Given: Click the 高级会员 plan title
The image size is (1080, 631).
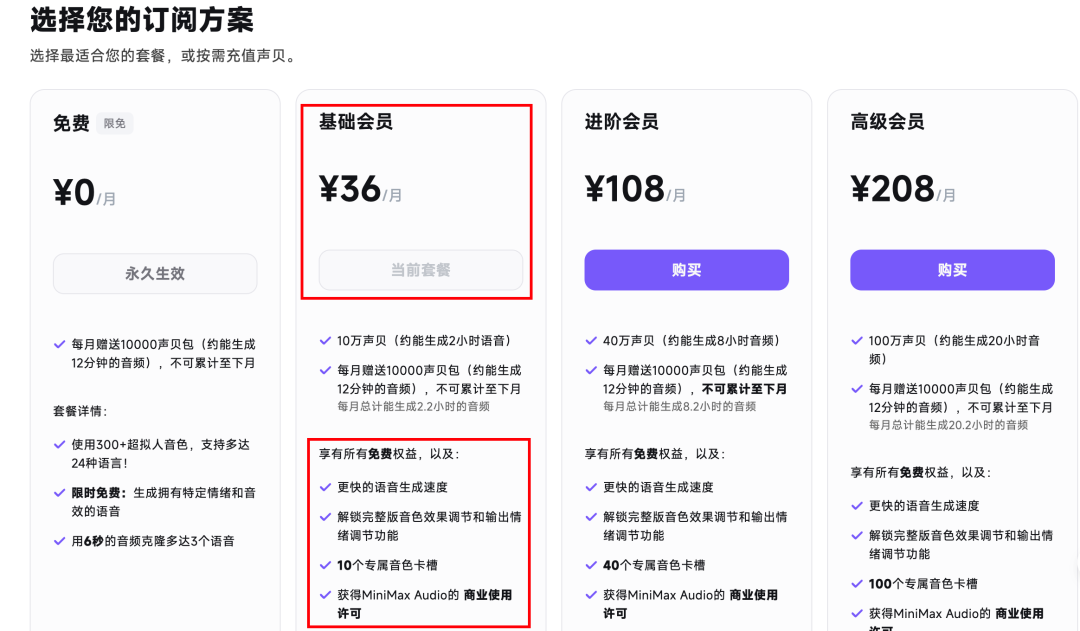Looking at the screenshot, I should pyautogui.click(x=887, y=121).
